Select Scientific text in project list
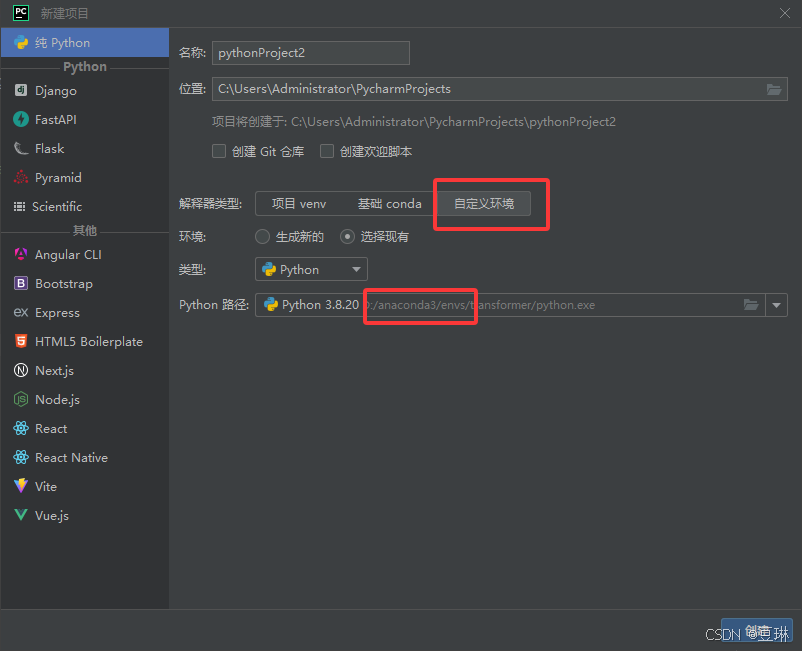Screen dimensions: 802x651 tap(57, 207)
